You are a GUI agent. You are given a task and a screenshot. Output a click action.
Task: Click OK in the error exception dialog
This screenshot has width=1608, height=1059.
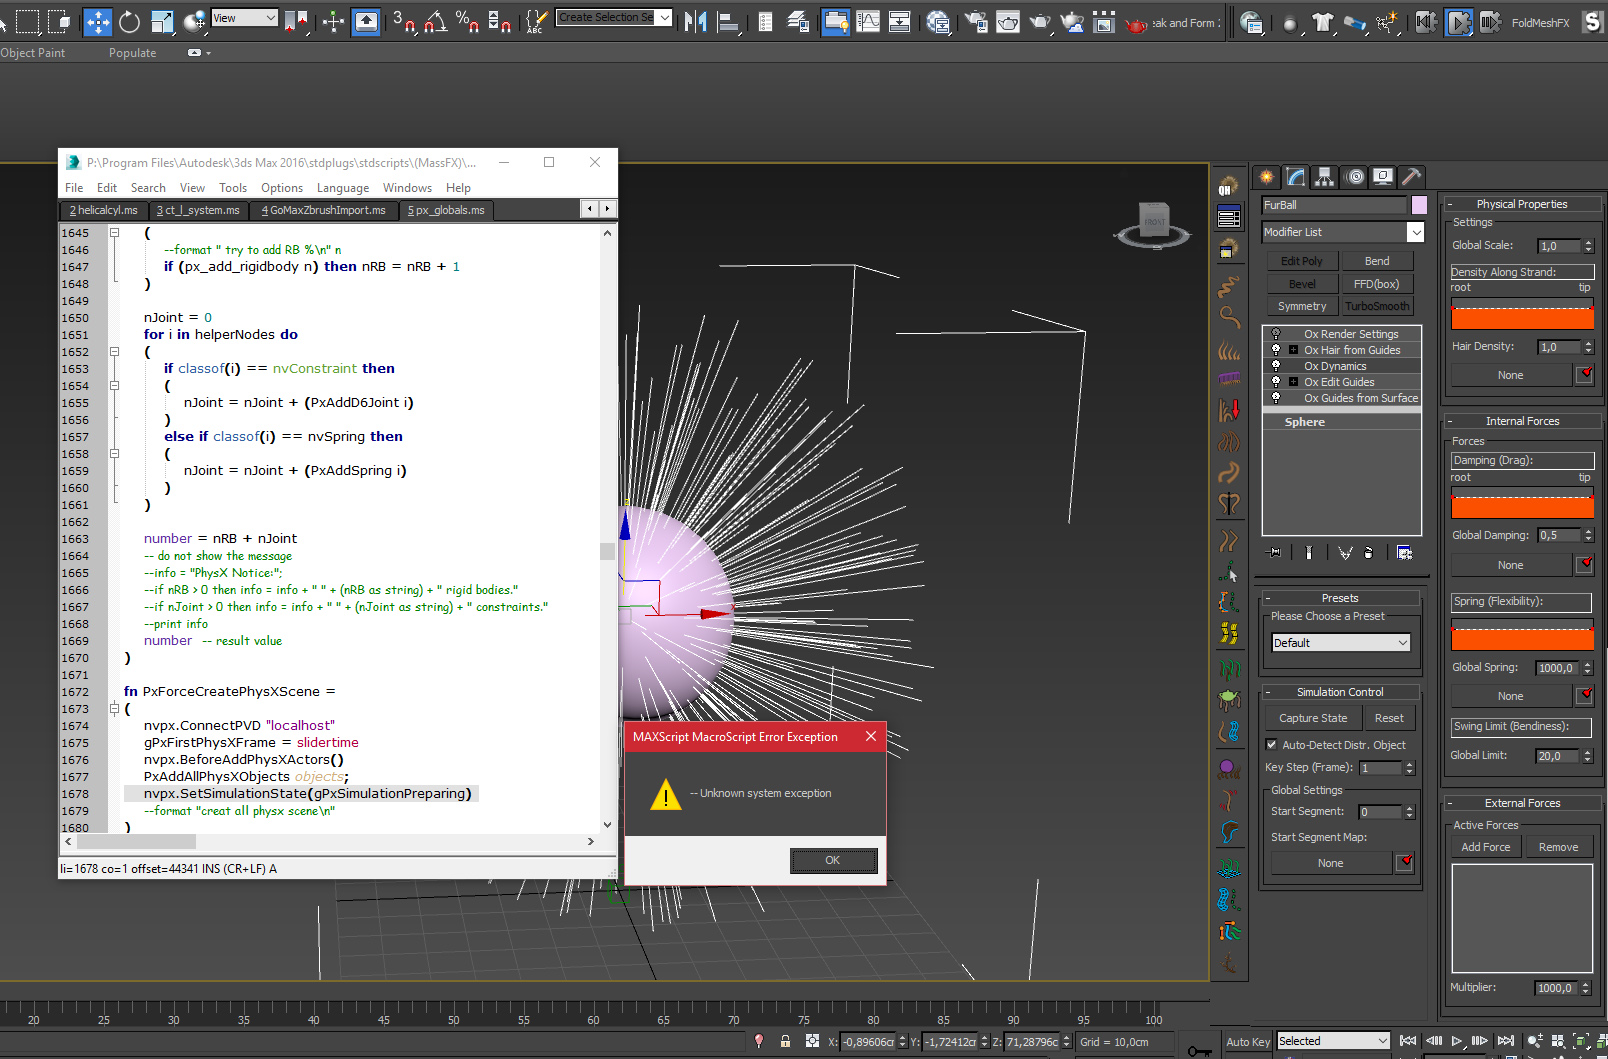coord(833,860)
